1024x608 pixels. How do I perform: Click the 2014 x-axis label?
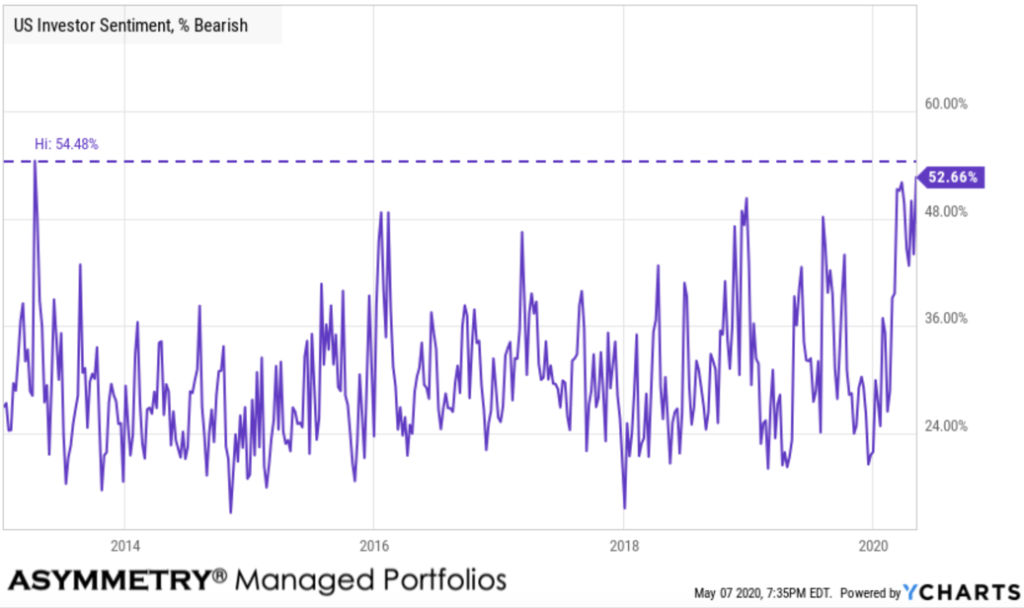coord(124,547)
